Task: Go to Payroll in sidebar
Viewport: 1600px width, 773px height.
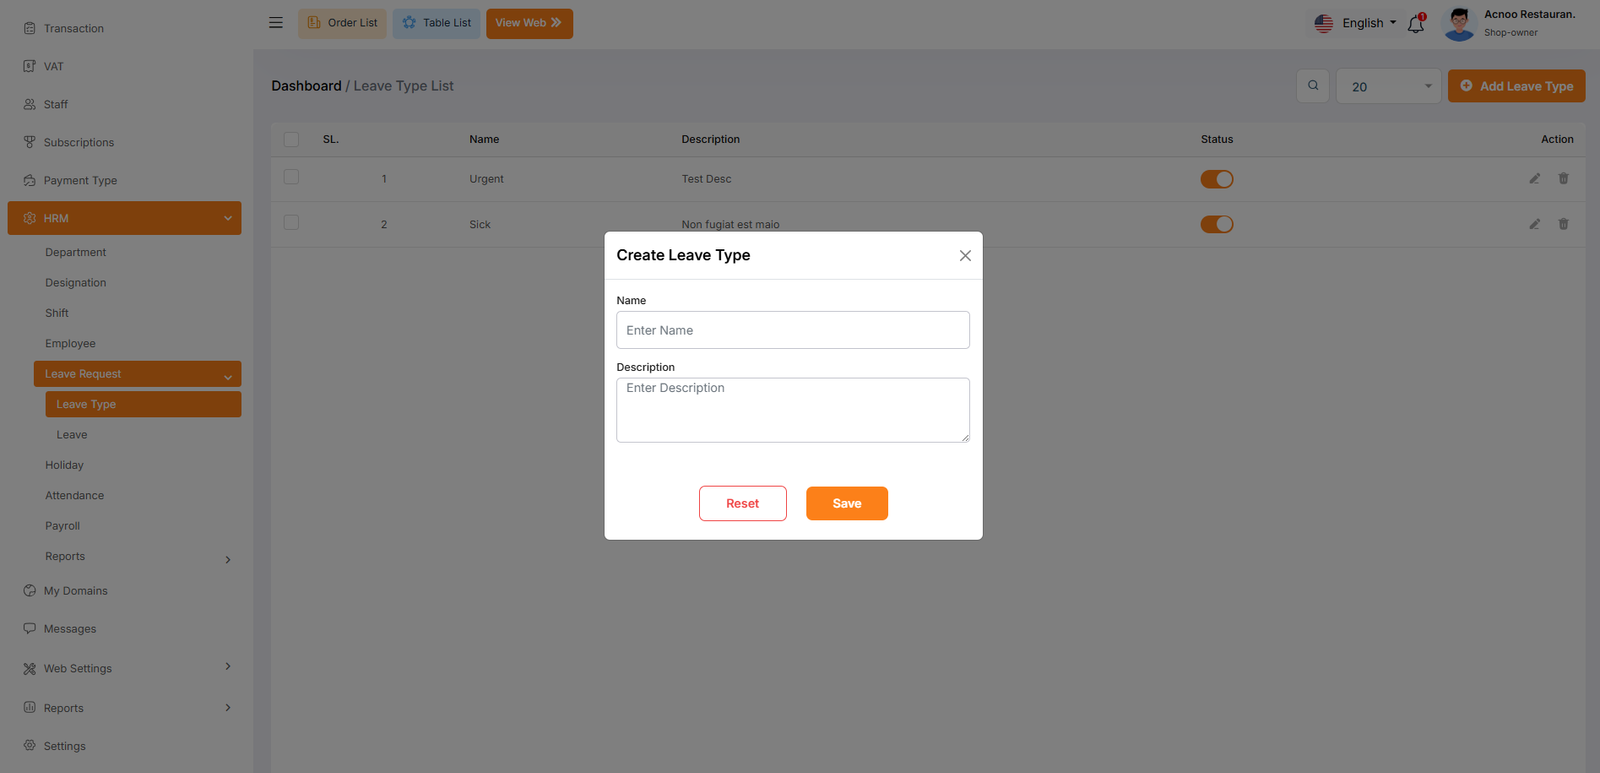Action: 62,526
